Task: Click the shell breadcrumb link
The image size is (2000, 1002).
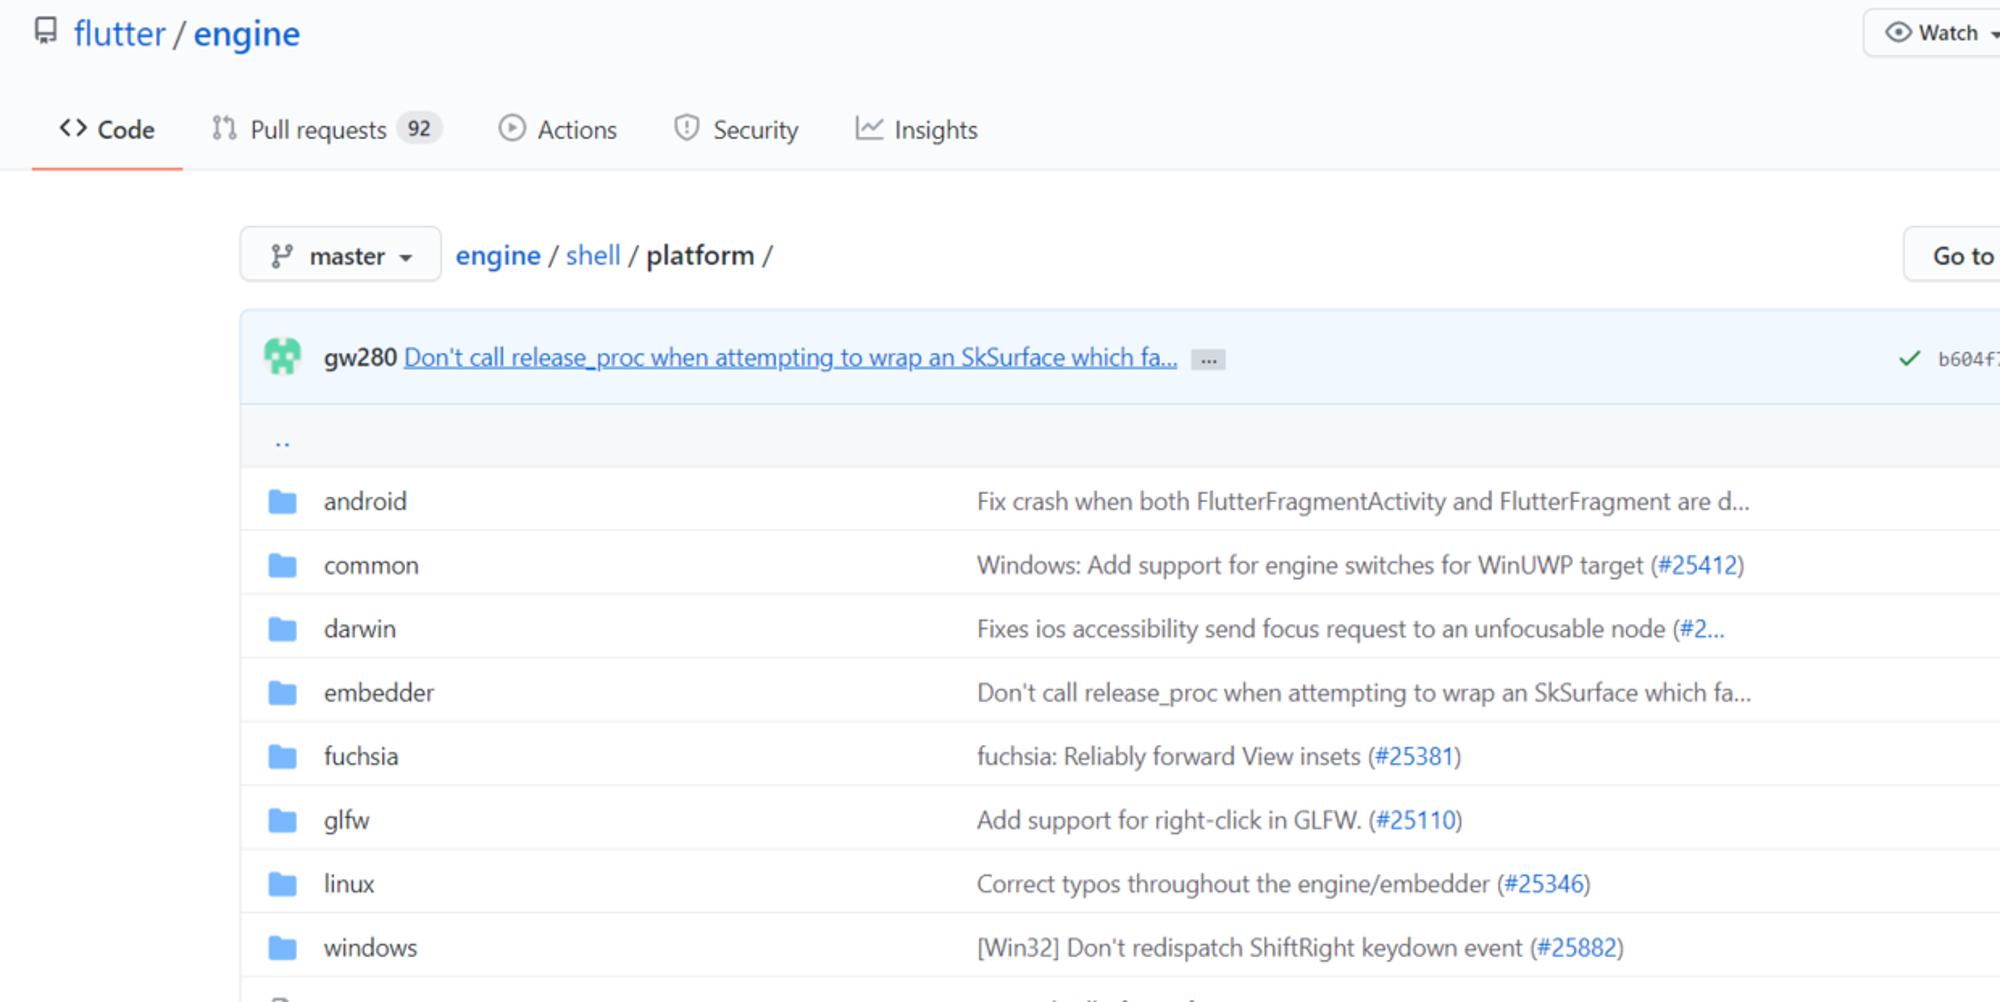Action: pos(593,255)
